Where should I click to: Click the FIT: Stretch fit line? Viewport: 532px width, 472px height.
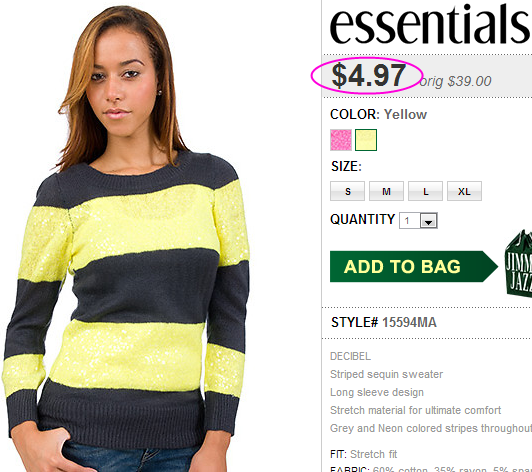click(x=364, y=454)
